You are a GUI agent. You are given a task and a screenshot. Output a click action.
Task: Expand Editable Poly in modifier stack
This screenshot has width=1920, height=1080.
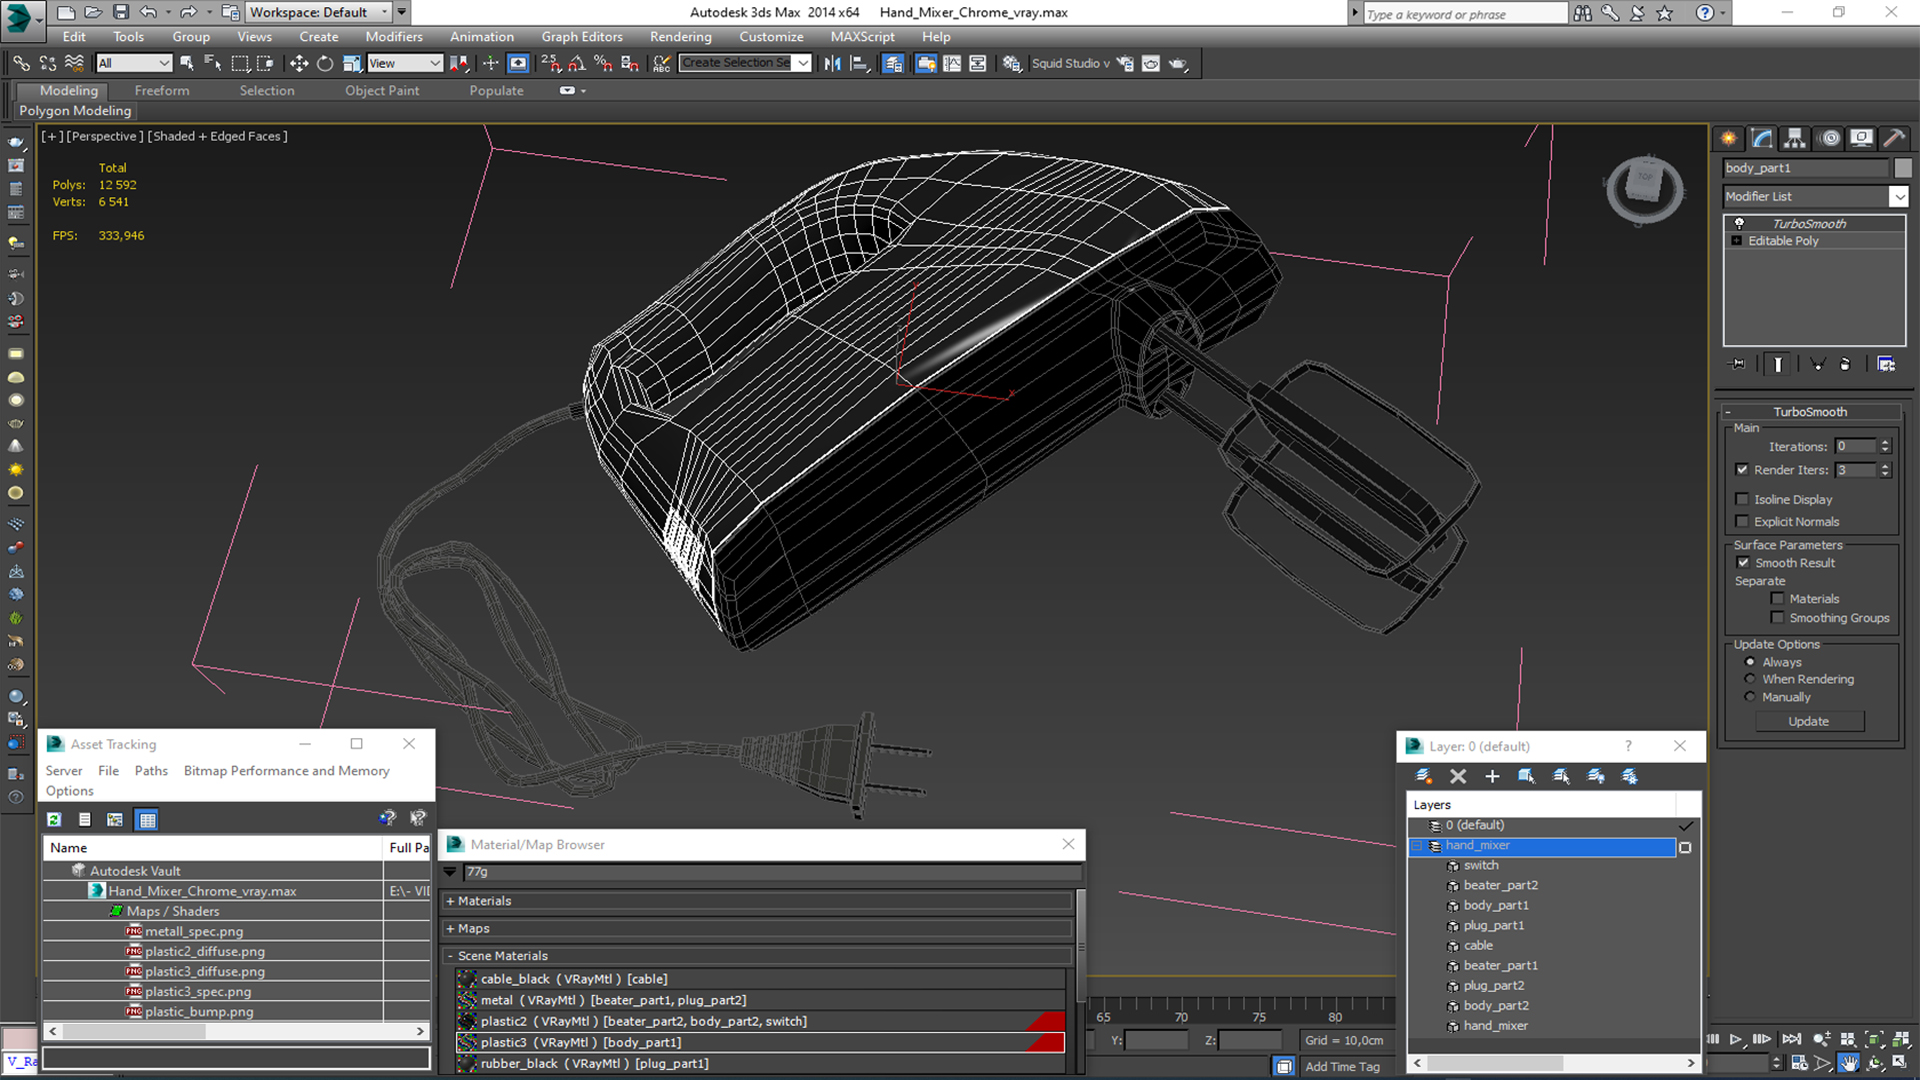click(x=1737, y=241)
